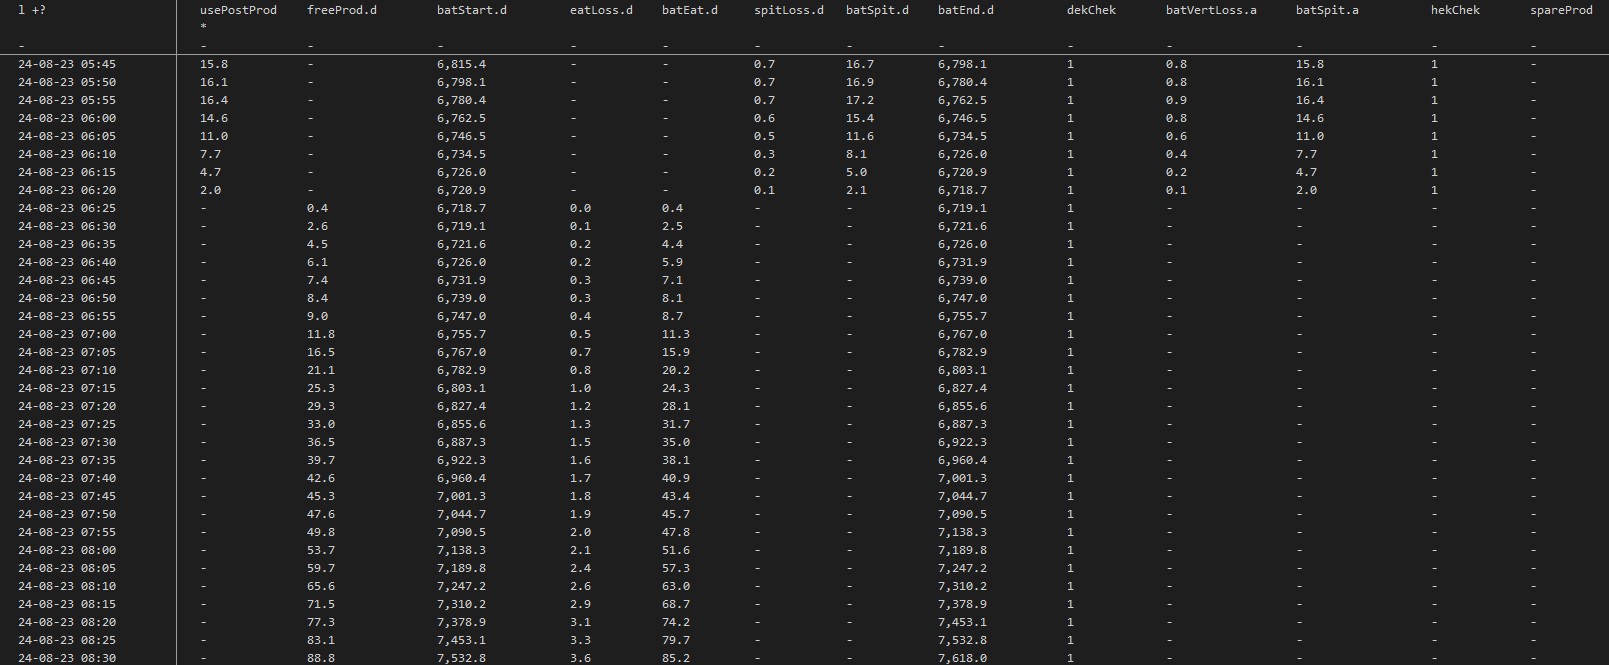
Task: Click freeProd.d value 53.7
Action: click(x=321, y=550)
